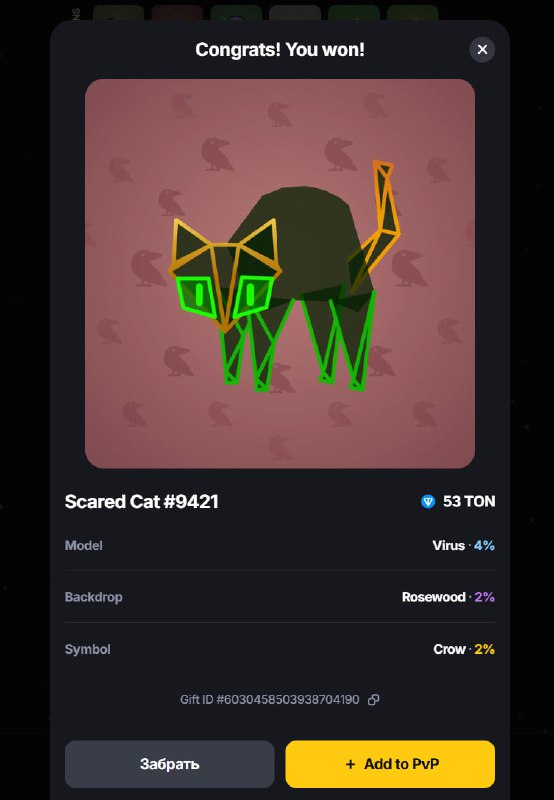This screenshot has width=554, height=800.
Task: Click the yellow 2% symbol rarity
Action: [x=485, y=649]
